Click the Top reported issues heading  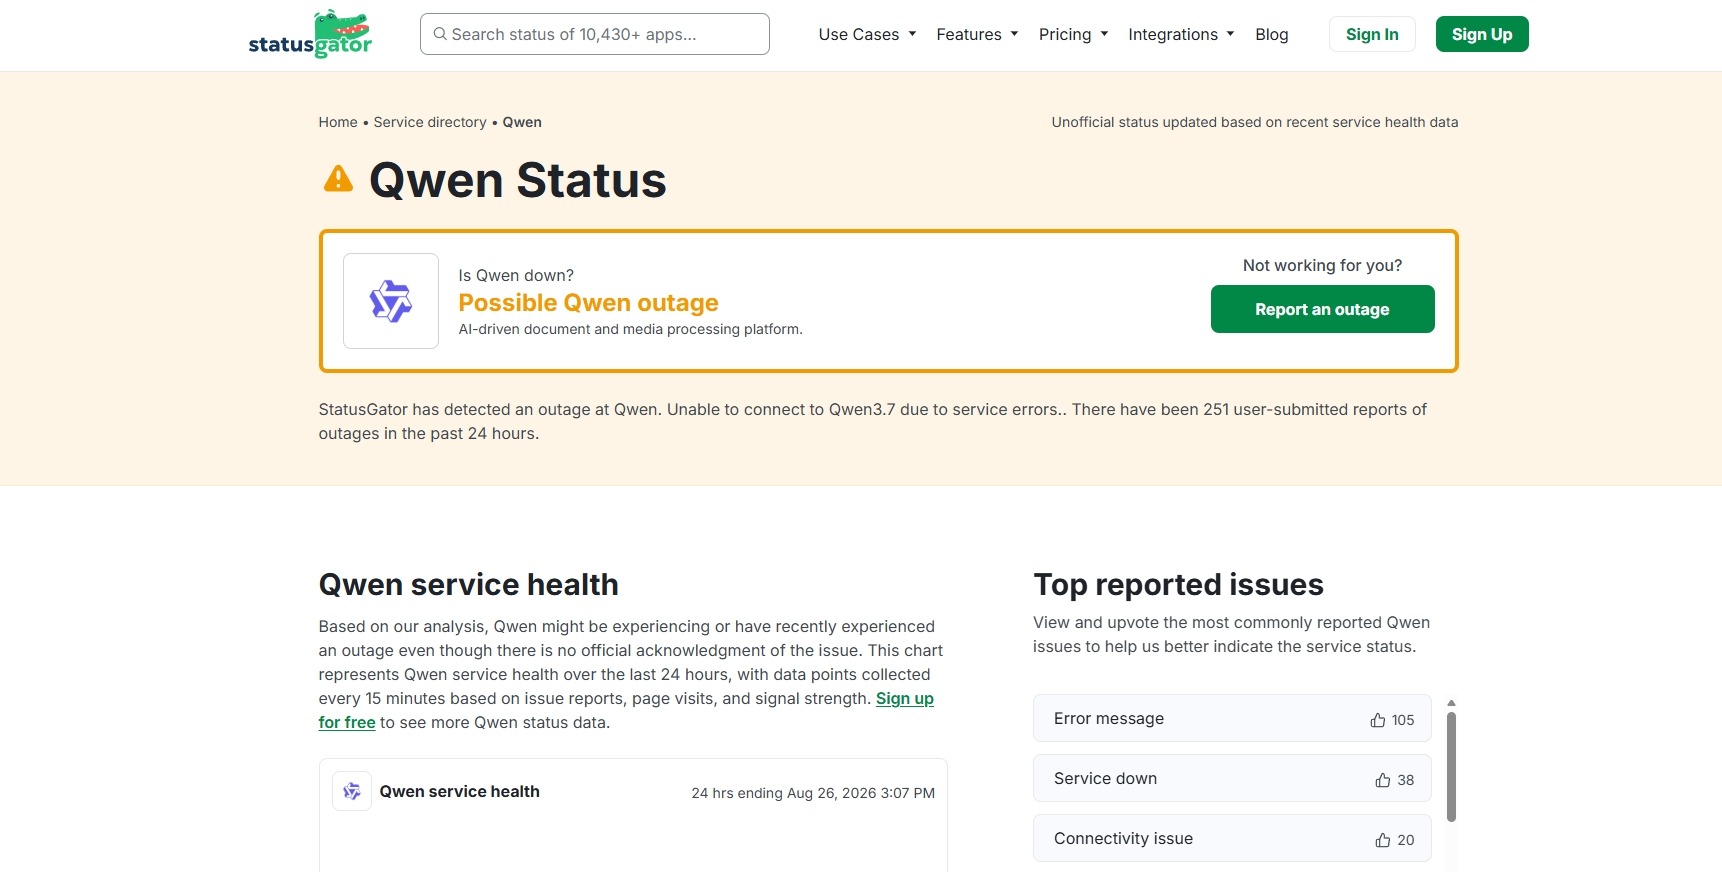click(x=1178, y=584)
